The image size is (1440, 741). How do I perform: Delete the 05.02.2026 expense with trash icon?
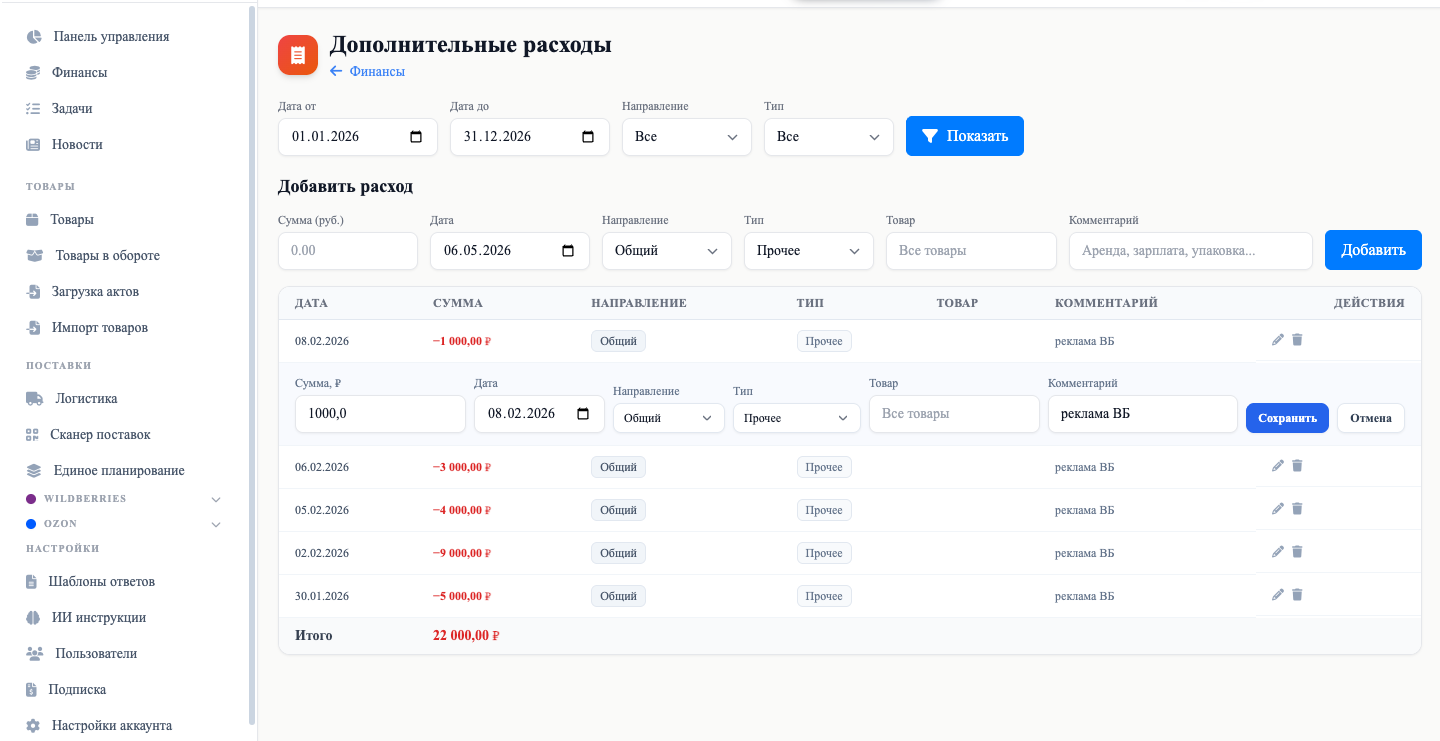click(1297, 509)
